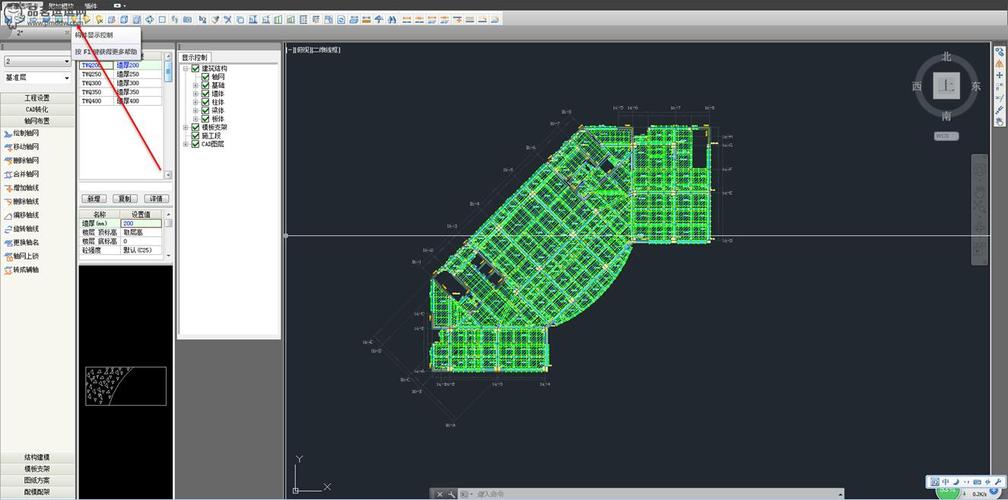The width and height of the screenshot is (1008, 500).
Task: Click the 复制 button
Action: [x=125, y=199]
